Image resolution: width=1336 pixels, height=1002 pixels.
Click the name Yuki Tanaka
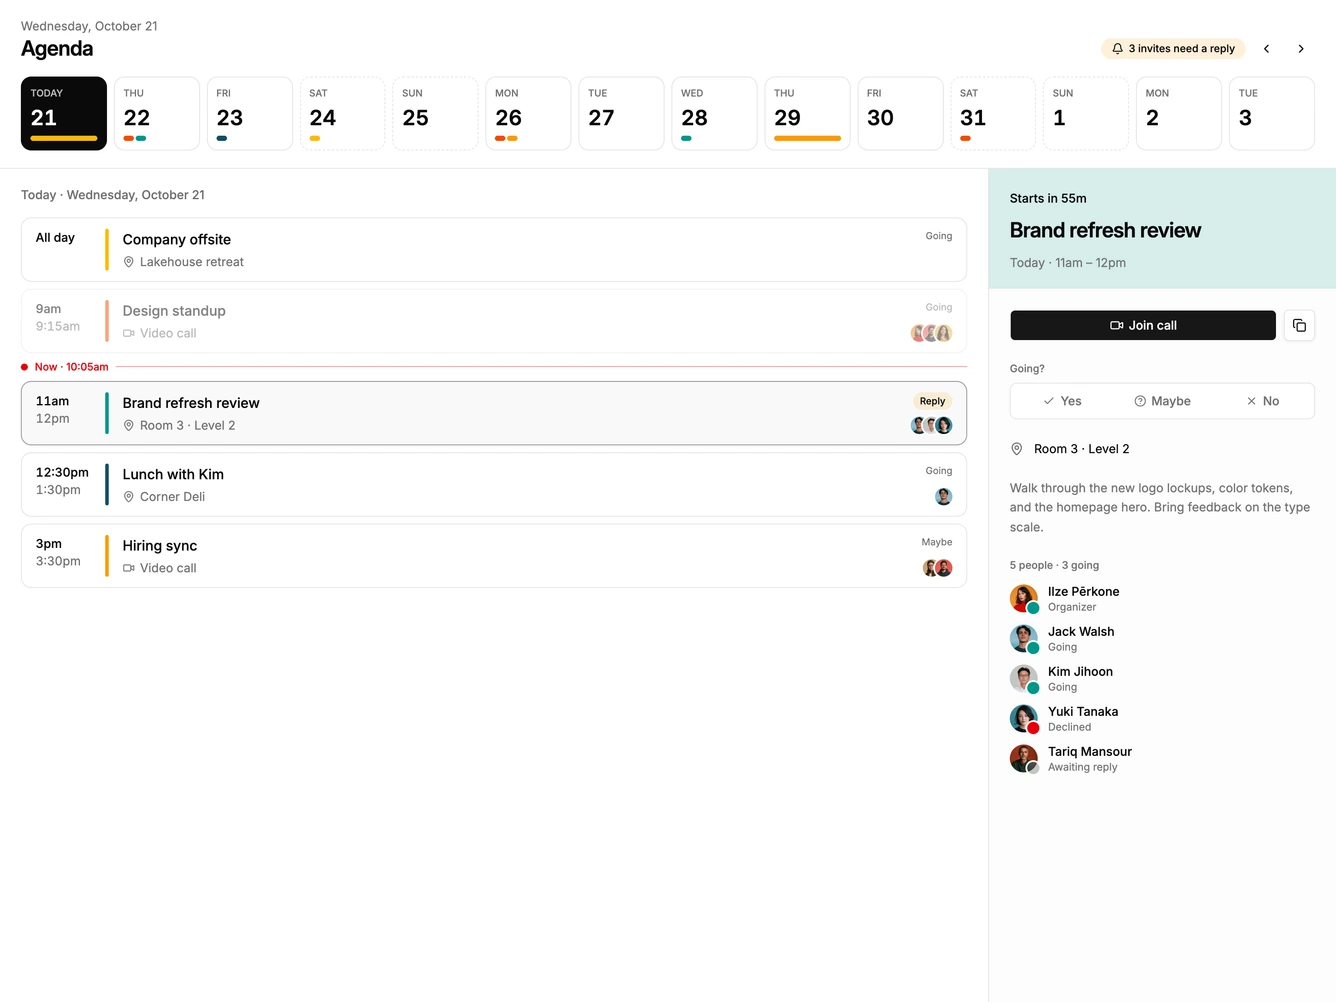pyautogui.click(x=1083, y=712)
